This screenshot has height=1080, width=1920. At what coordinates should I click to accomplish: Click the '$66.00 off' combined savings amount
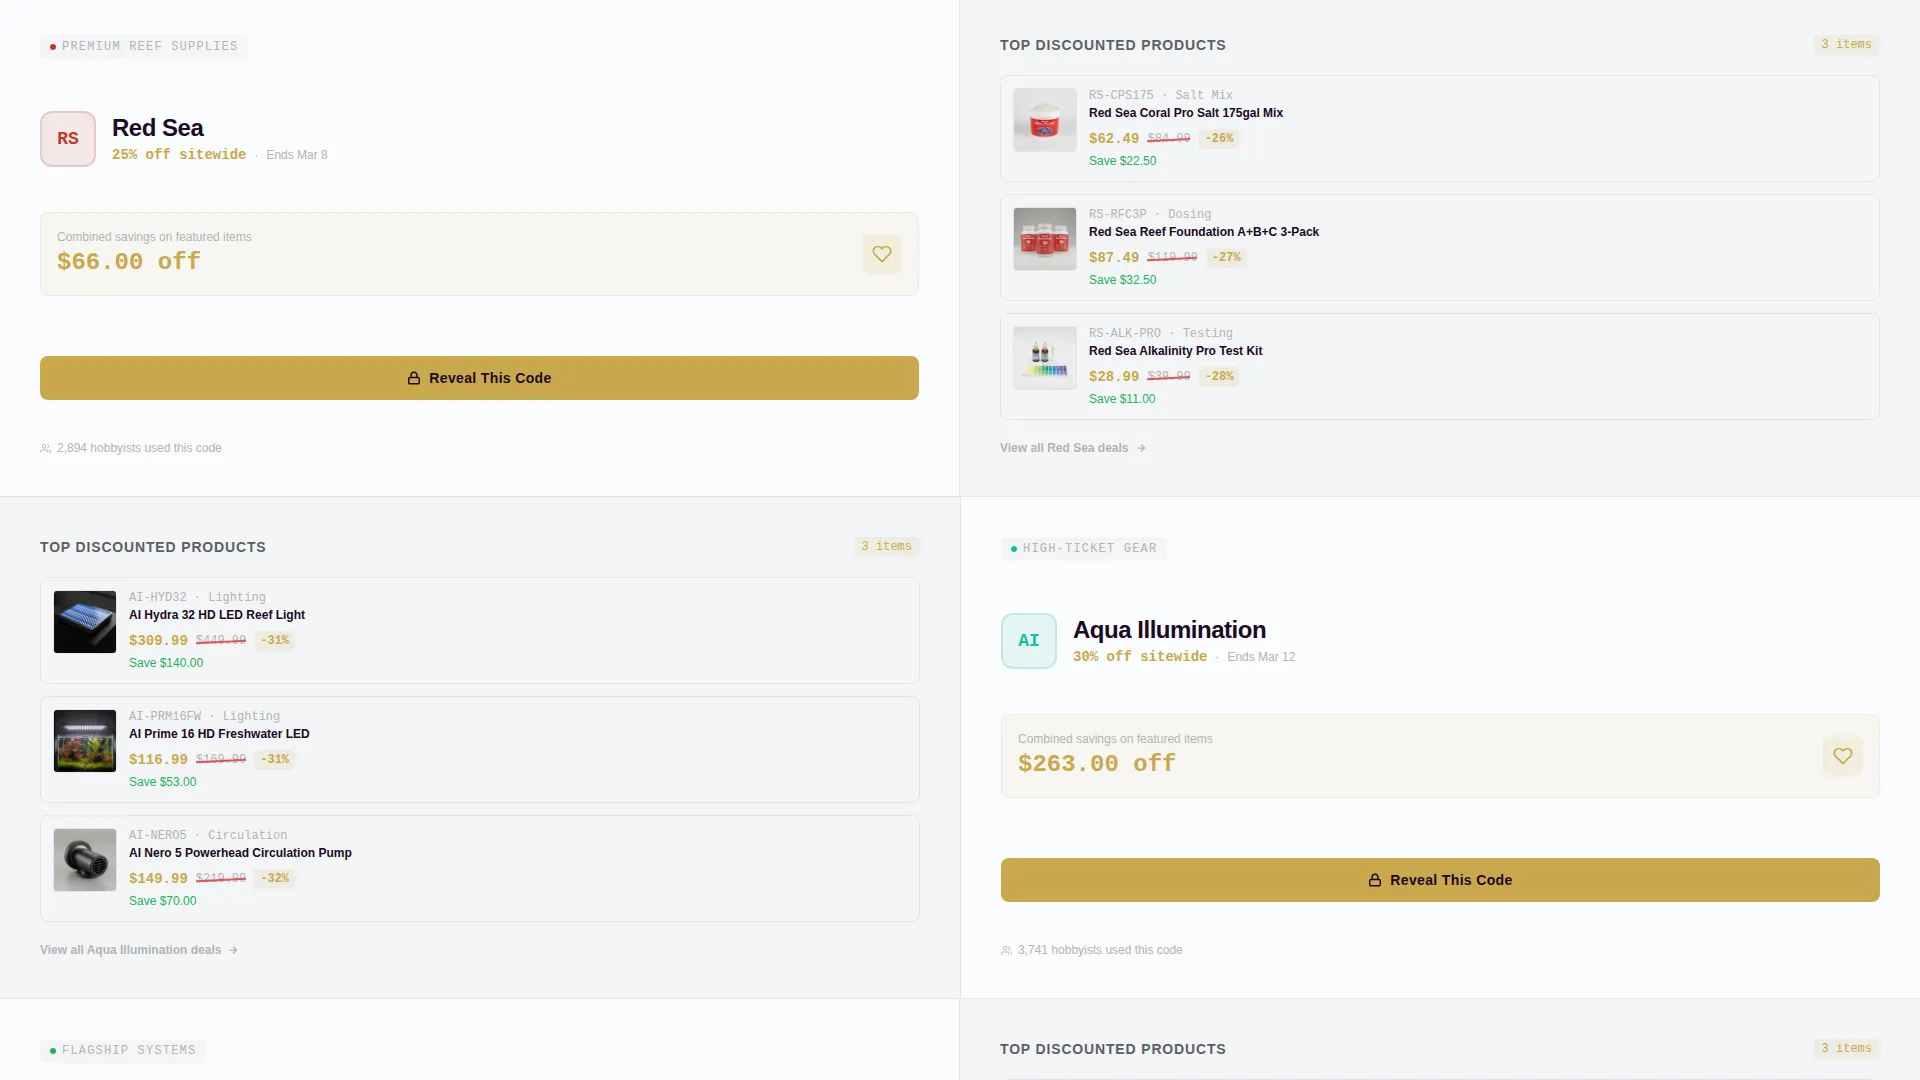coord(129,262)
